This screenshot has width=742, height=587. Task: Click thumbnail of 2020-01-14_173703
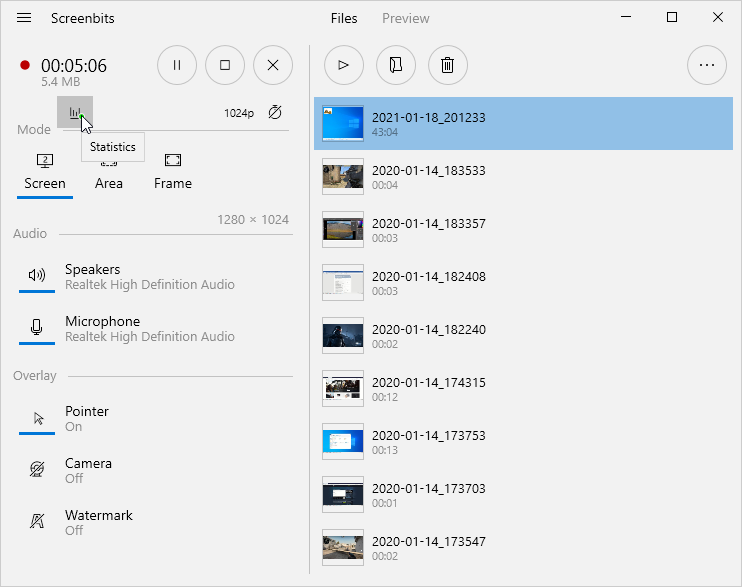pyautogui.click(x=343, y=495)
